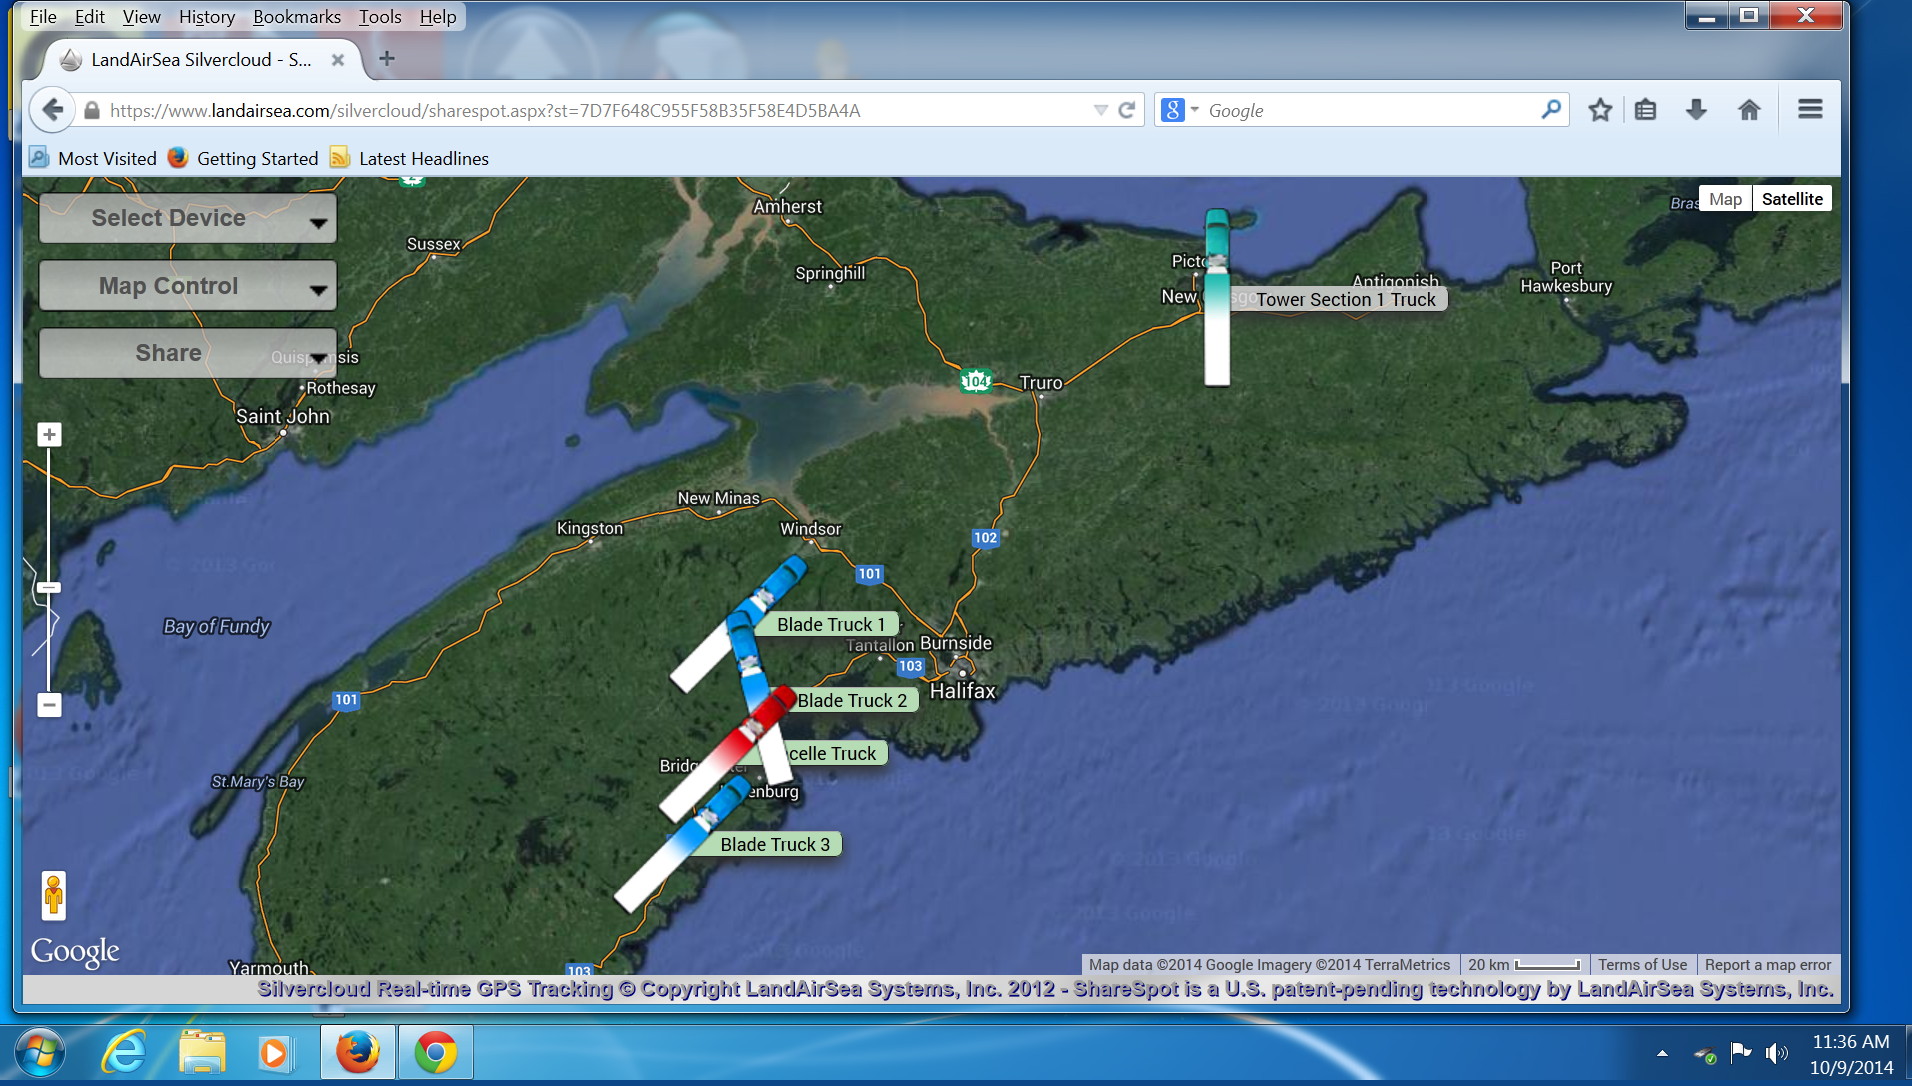Open the History menu

207,17
